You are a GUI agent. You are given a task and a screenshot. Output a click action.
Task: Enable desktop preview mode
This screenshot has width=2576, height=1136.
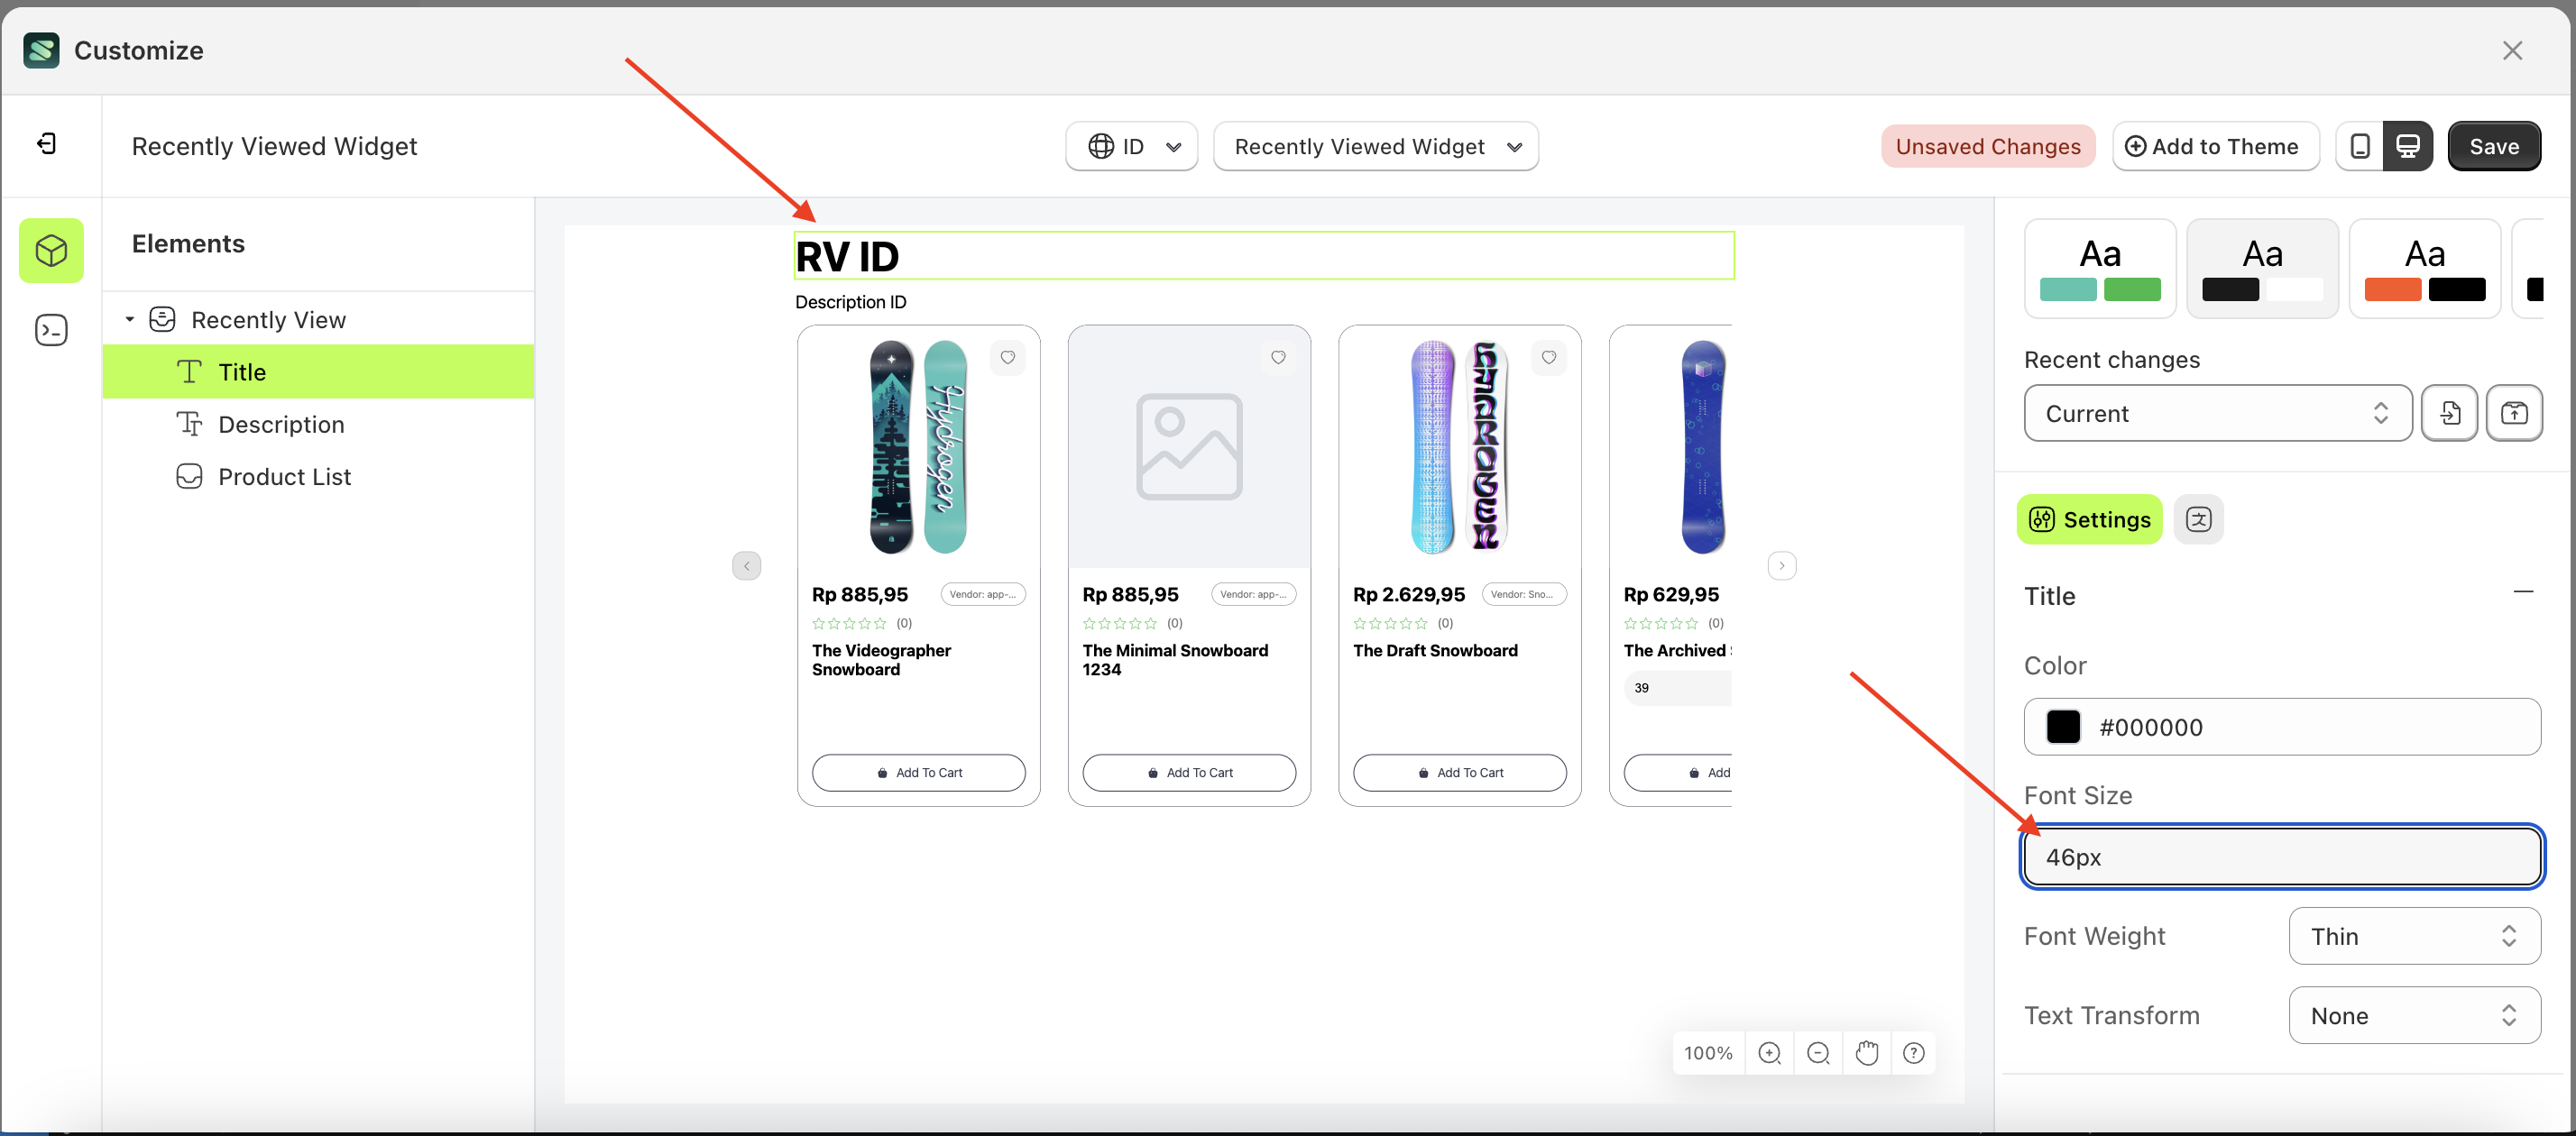coord(2409,146)
